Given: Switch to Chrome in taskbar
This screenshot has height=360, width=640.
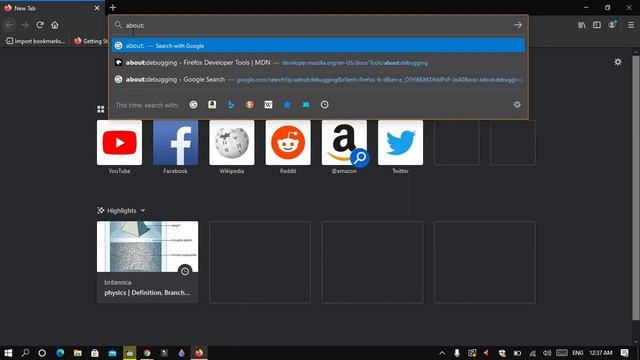Looking at the screenshot, I should 147,353.
